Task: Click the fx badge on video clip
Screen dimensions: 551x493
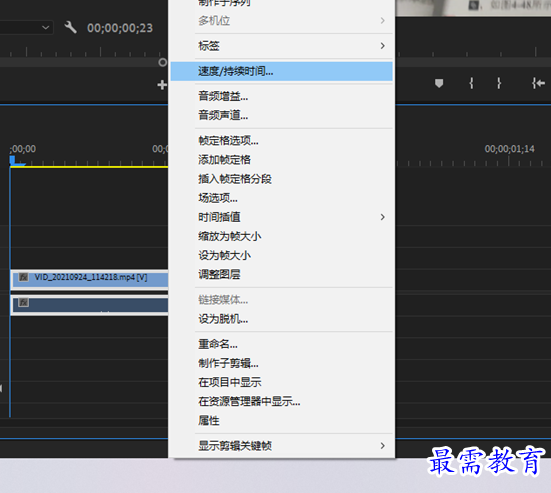Action: coord(24,277)
